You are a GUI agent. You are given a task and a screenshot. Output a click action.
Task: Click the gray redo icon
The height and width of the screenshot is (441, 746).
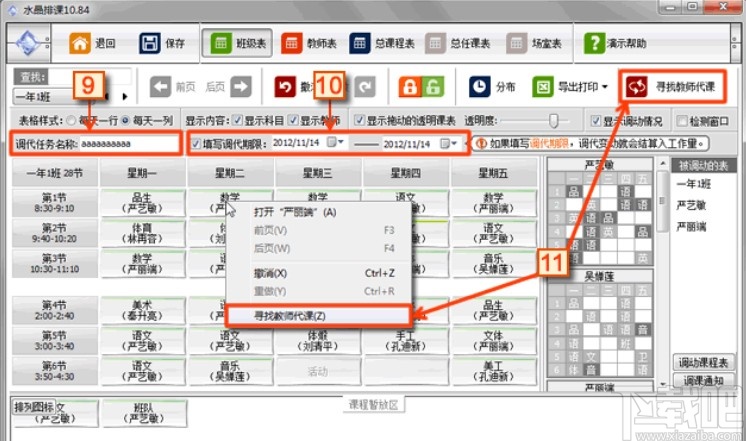[365, 87]
